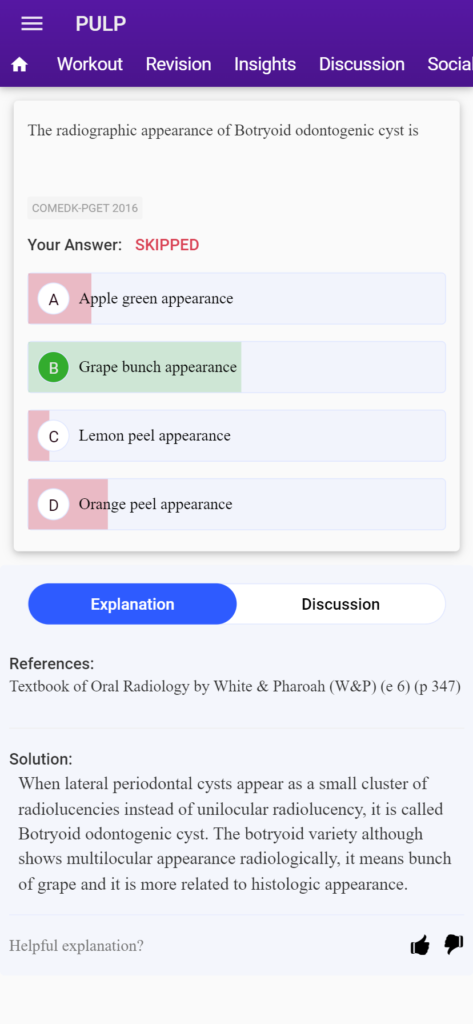Choose Lemon peel appearance answer
This screenshot has height=1024, width=473.
click(236, 436)
